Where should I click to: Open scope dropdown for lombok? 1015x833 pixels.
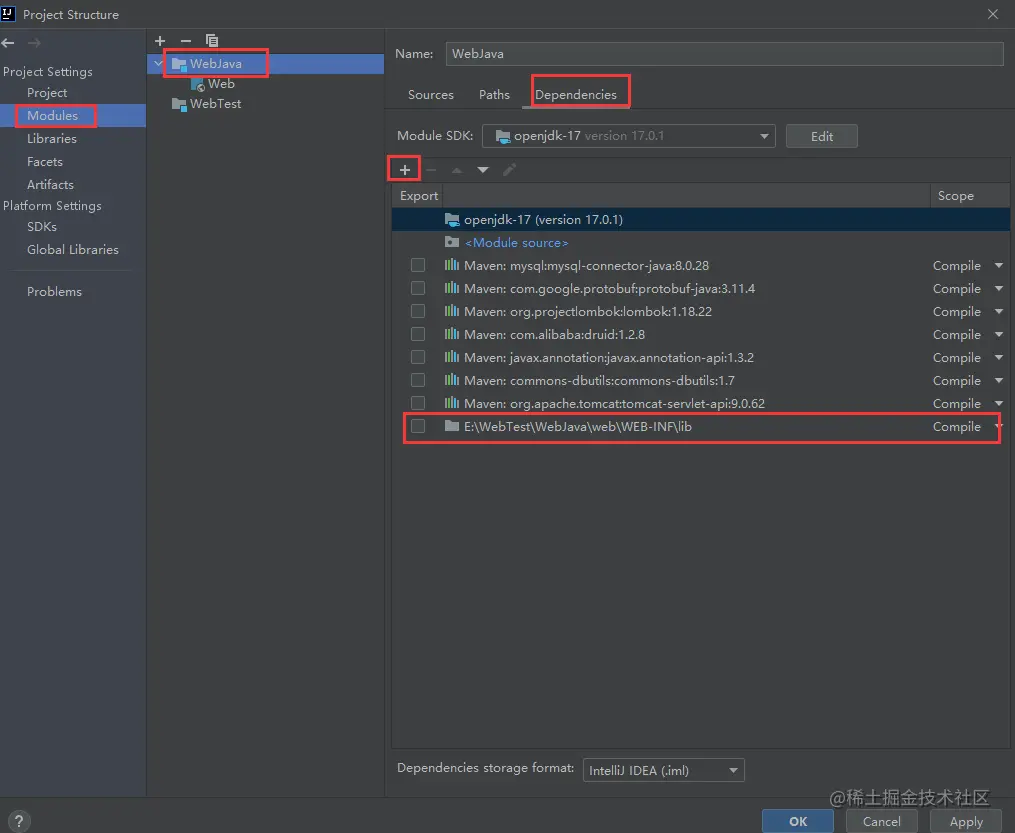[999, 311]
